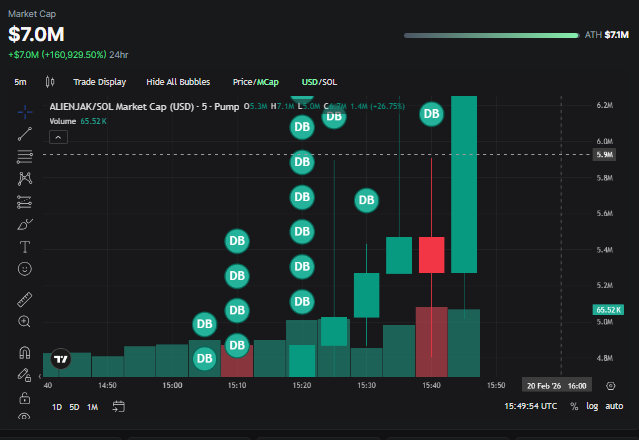Click the TradingView logo
Screen dimensions: 639x440
[61, 359]
